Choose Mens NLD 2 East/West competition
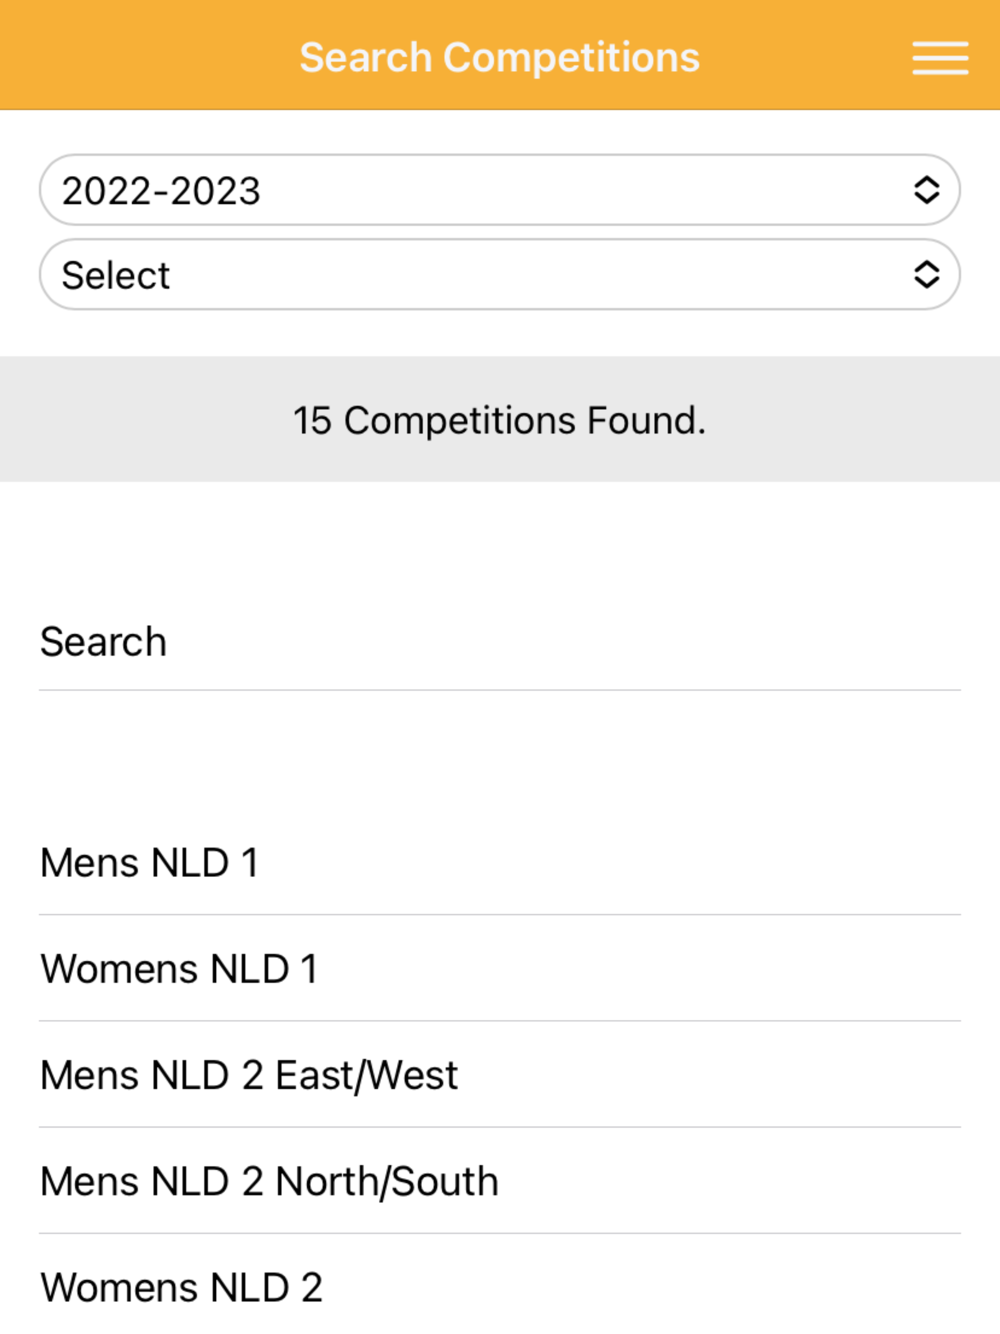1000x1334 pixels. point(500,1075)
